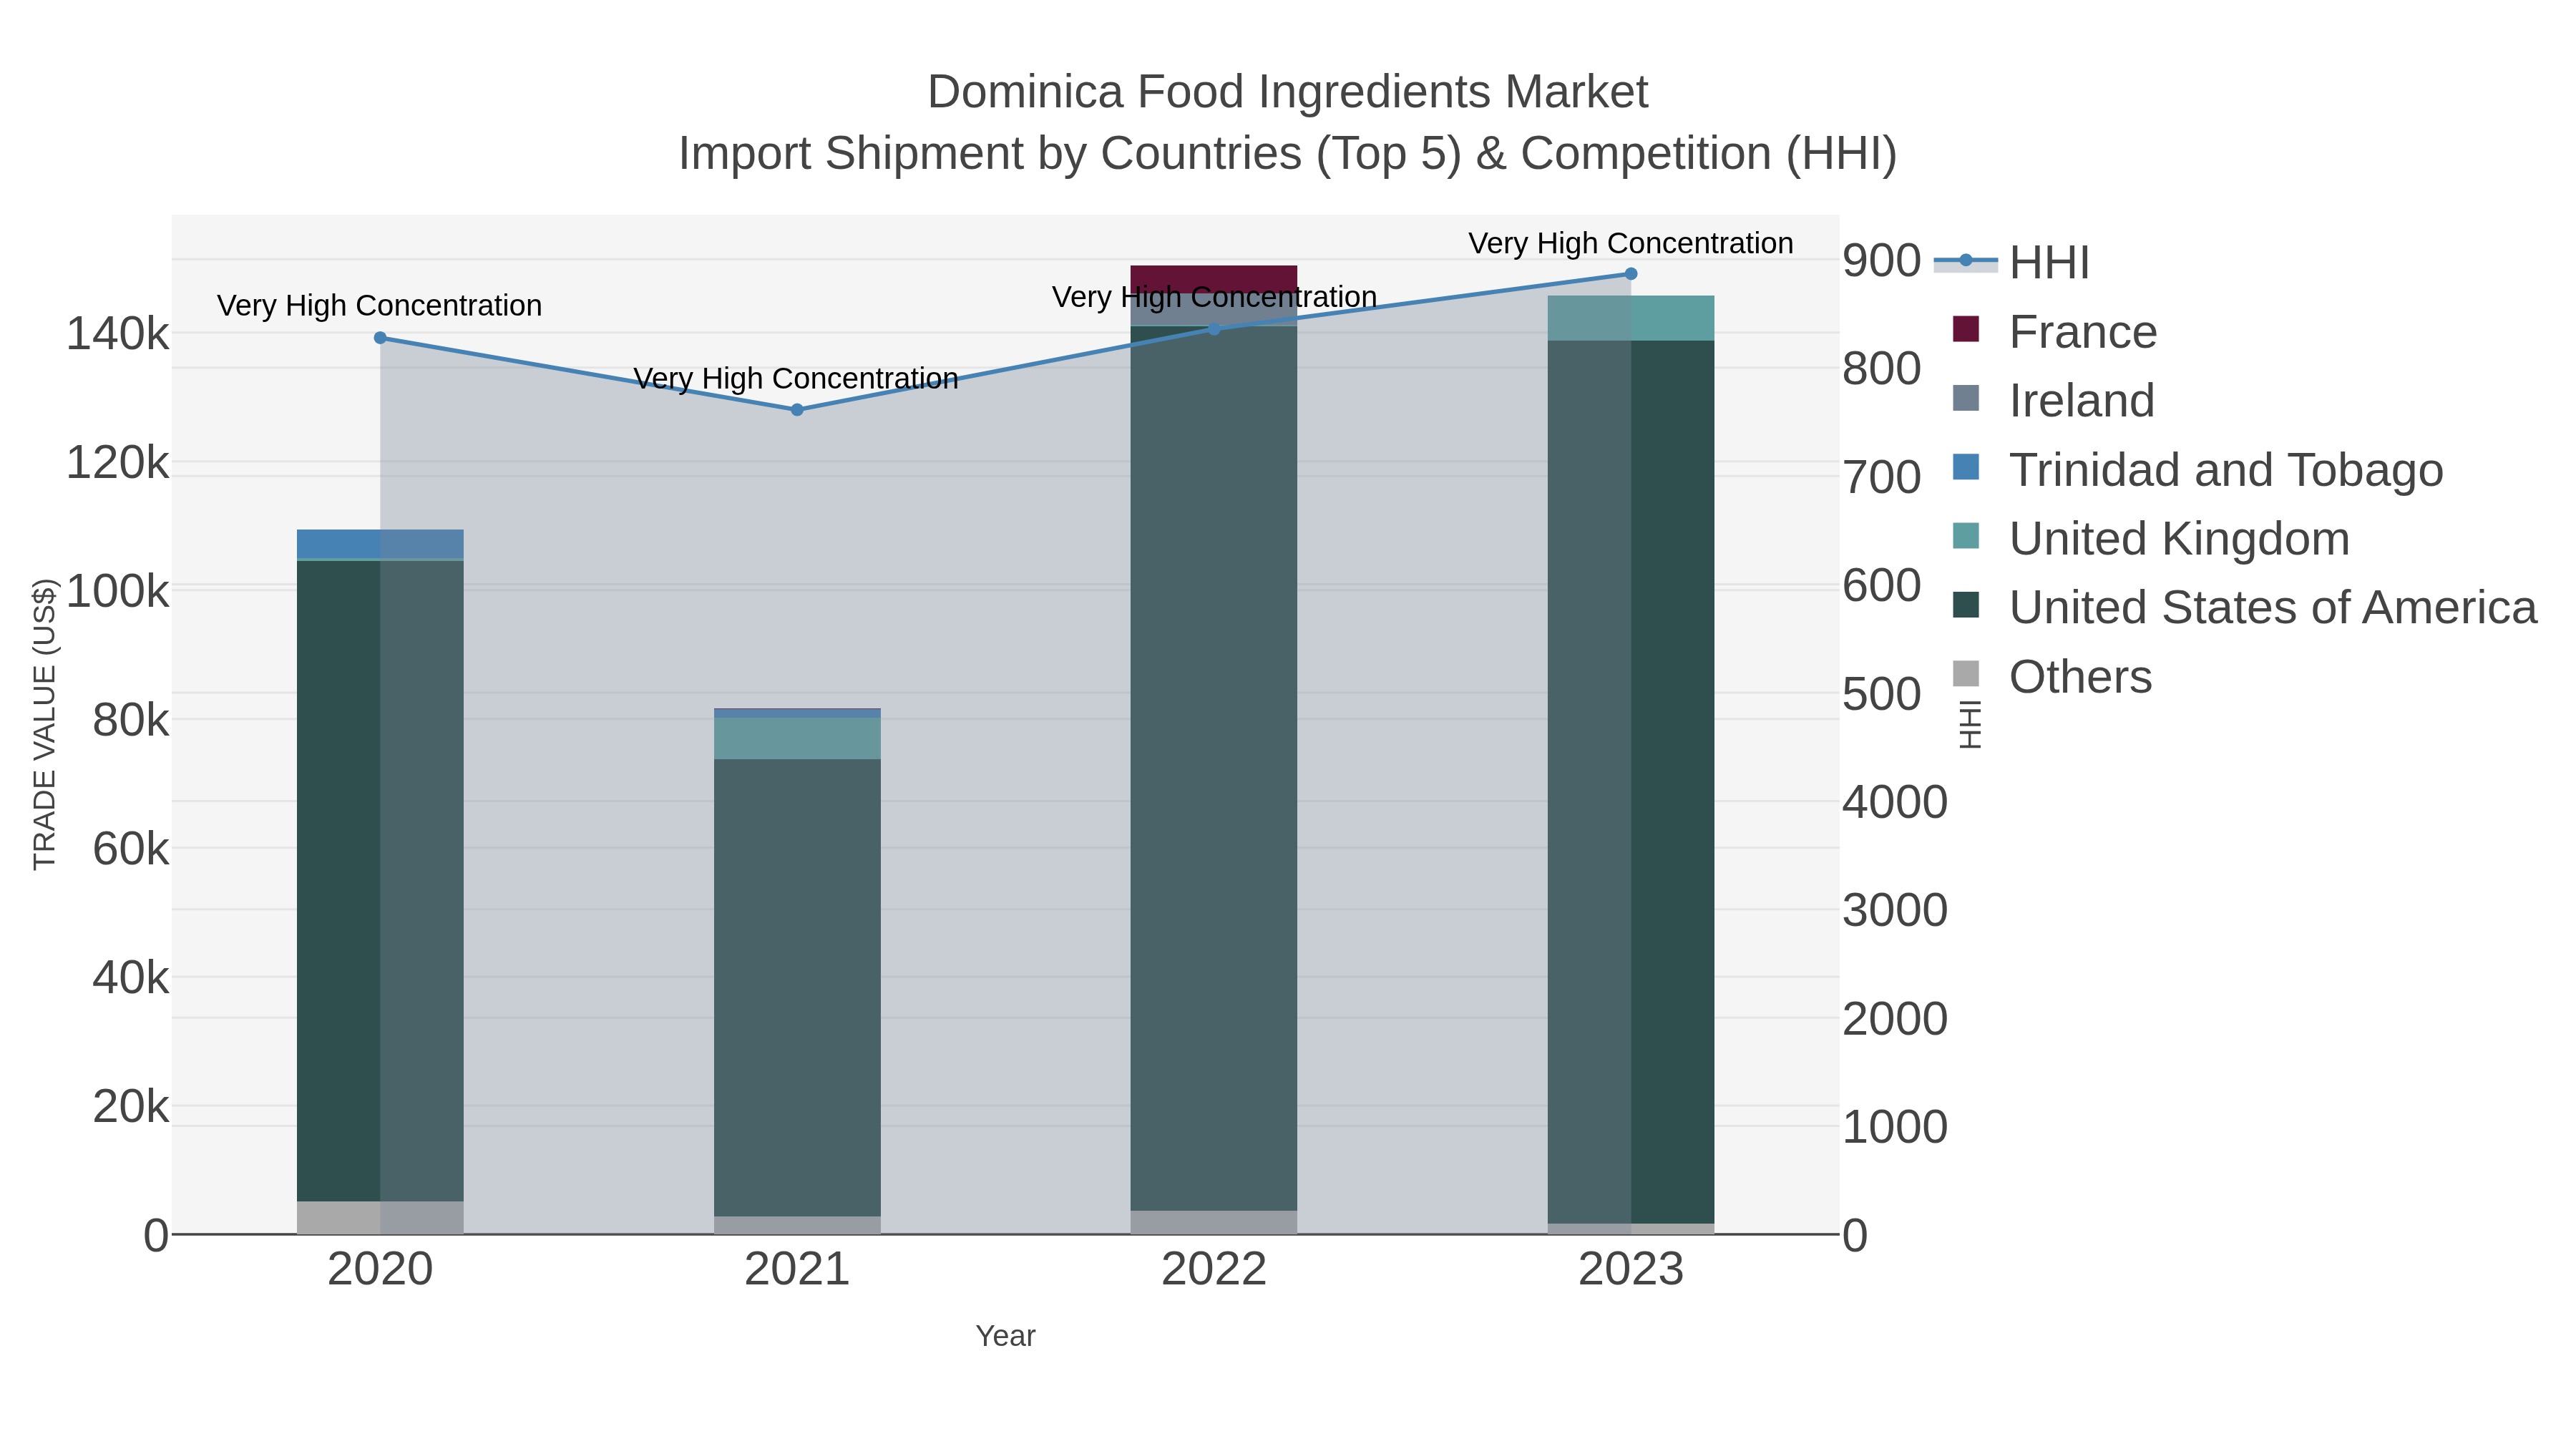Viewport: 2576px width, 1449px height.
Task: Click the Ireland slate legend swatch
Action: [x=1966, y=398]
